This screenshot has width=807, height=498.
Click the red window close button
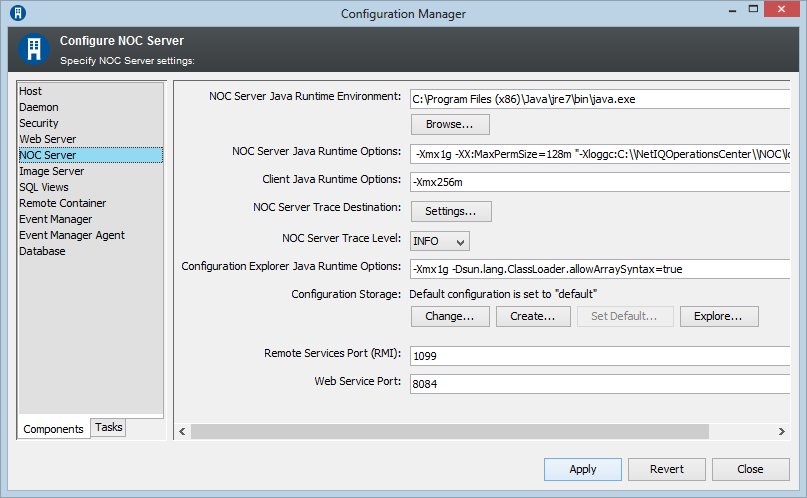pyautogui.click(x=781, y=9)
